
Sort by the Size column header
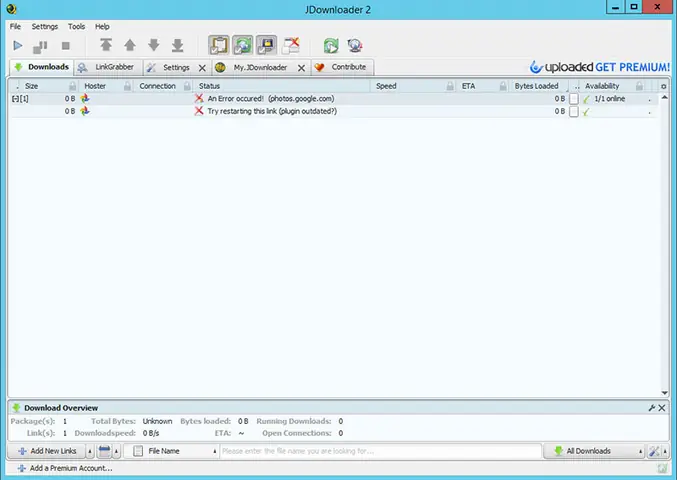32,86
